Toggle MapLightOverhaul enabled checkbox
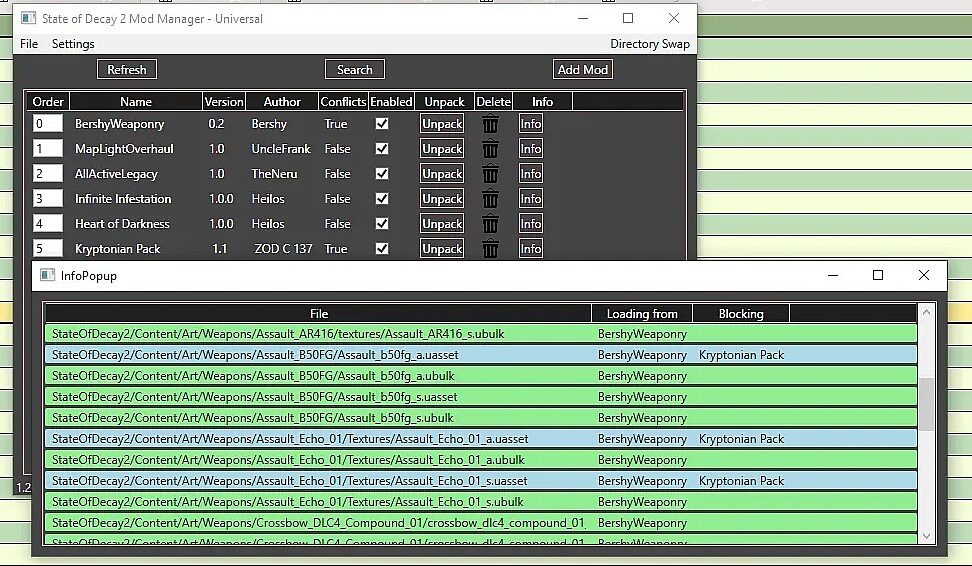This screenshot has width=972, height=566. pyautogui.click(x=382, y=148)
